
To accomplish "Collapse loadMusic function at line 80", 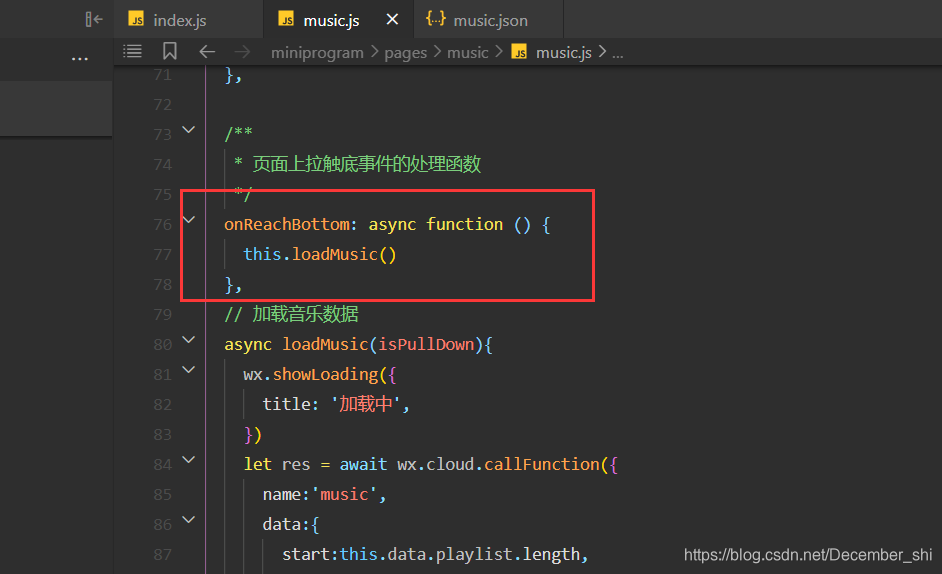I will [189, 340].
